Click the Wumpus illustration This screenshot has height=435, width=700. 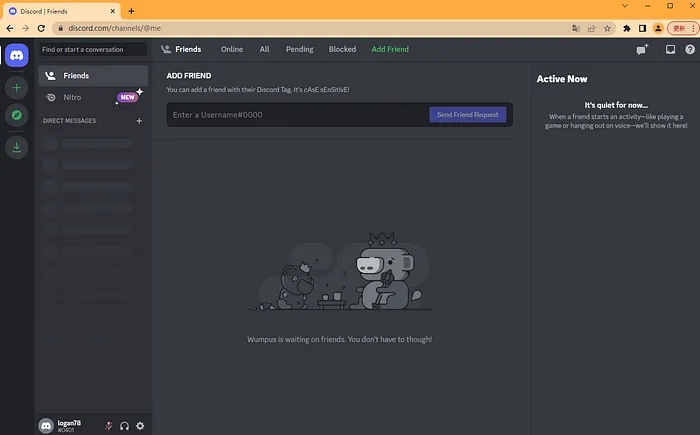[x=340, y=271]
